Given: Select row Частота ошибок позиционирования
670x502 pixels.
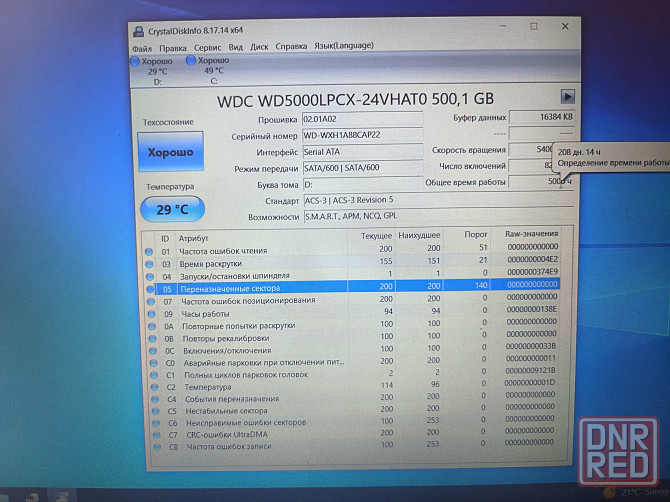Looking at the screenshot, I should [353, 299].
